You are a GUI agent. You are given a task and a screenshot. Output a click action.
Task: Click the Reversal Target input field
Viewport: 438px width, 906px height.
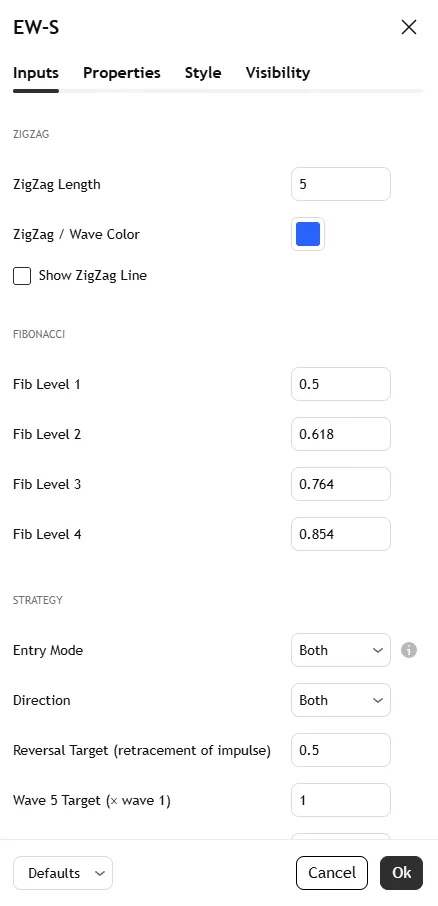pyautogui.click(x=341, y=750)
